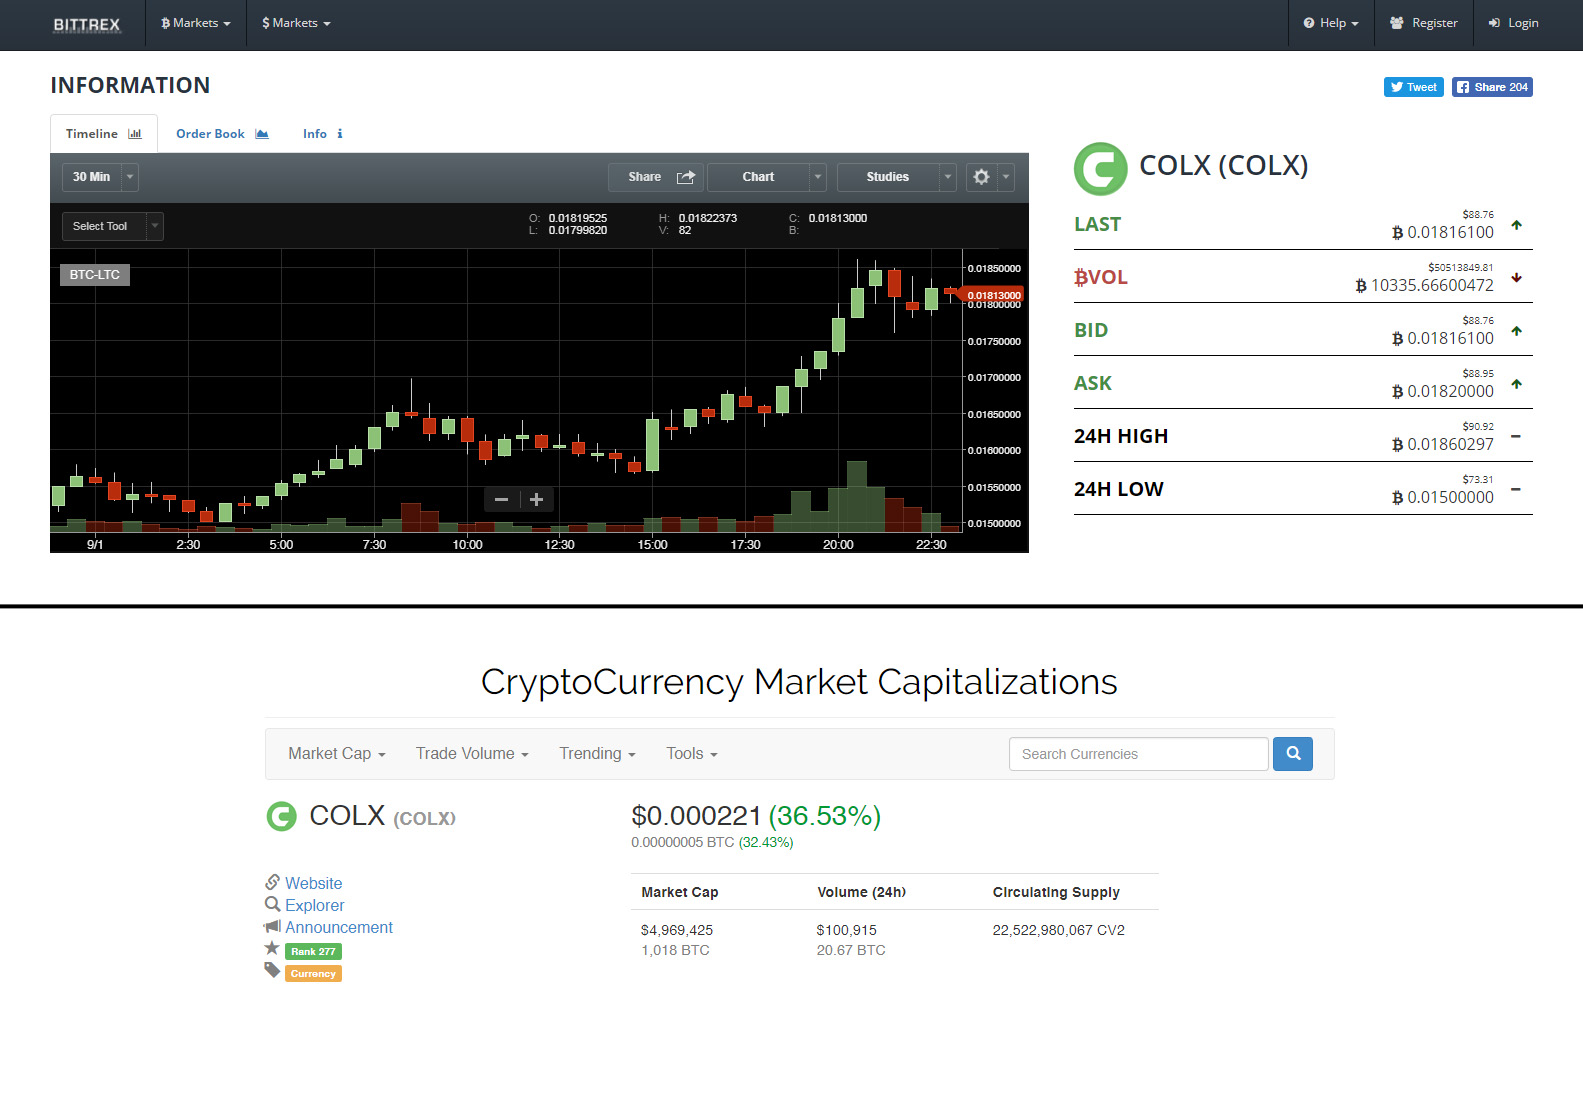The image size is (1583, 1100).
Task: Focus the Search Currencies field
Action: [1139, 754]
